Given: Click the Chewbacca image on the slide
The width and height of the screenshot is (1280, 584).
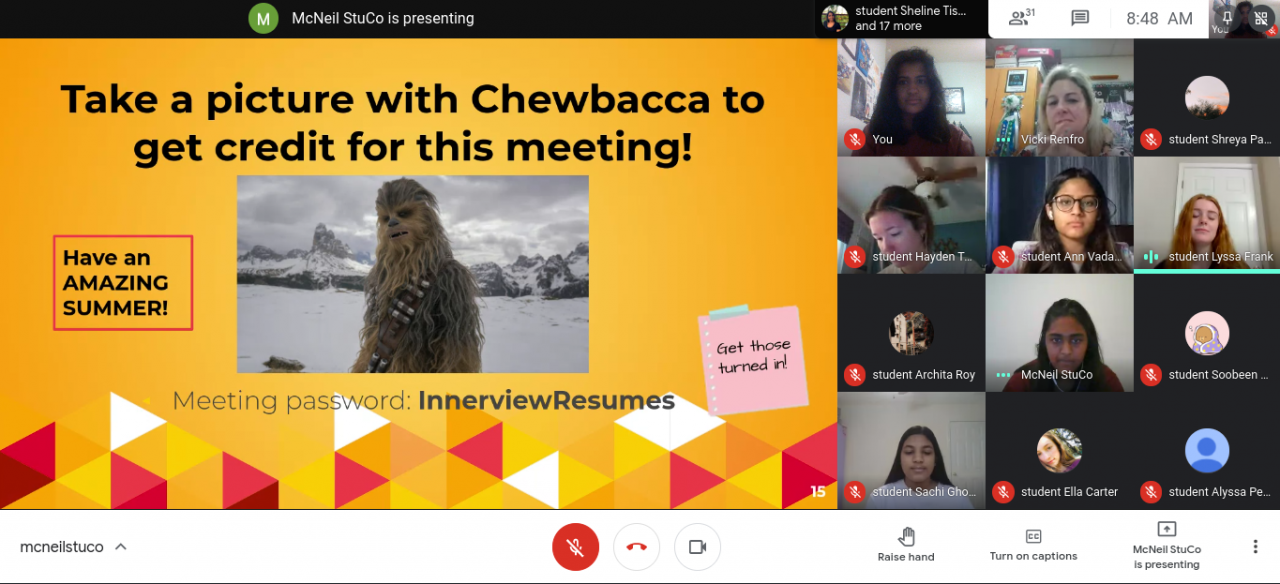Looking at the screenshot, I should point(413,274).
